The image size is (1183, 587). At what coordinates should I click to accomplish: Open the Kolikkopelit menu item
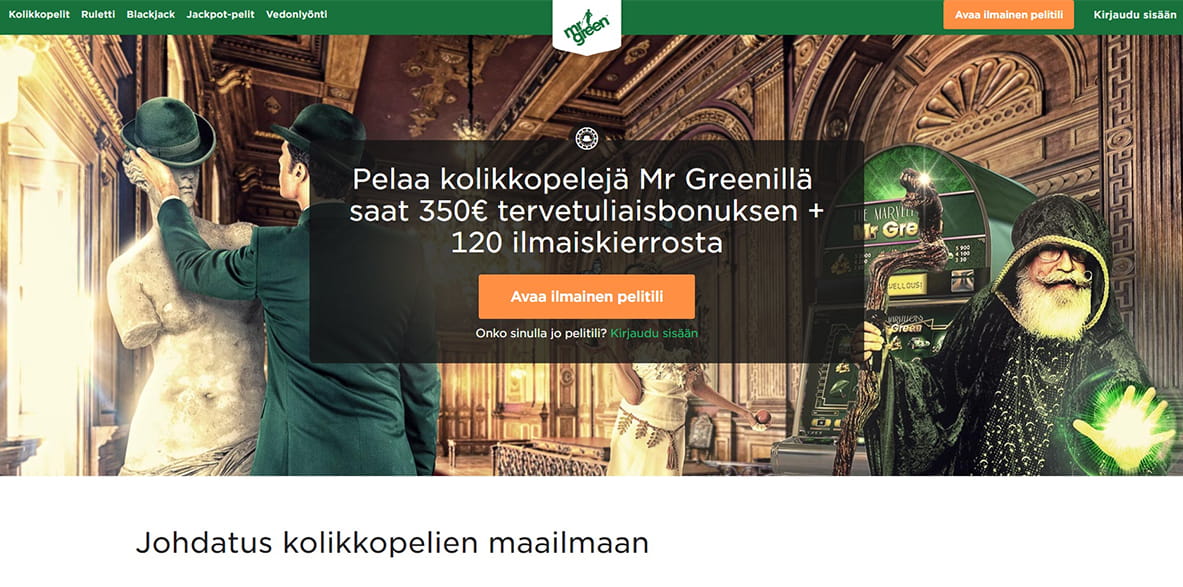[x=39, y=14]
